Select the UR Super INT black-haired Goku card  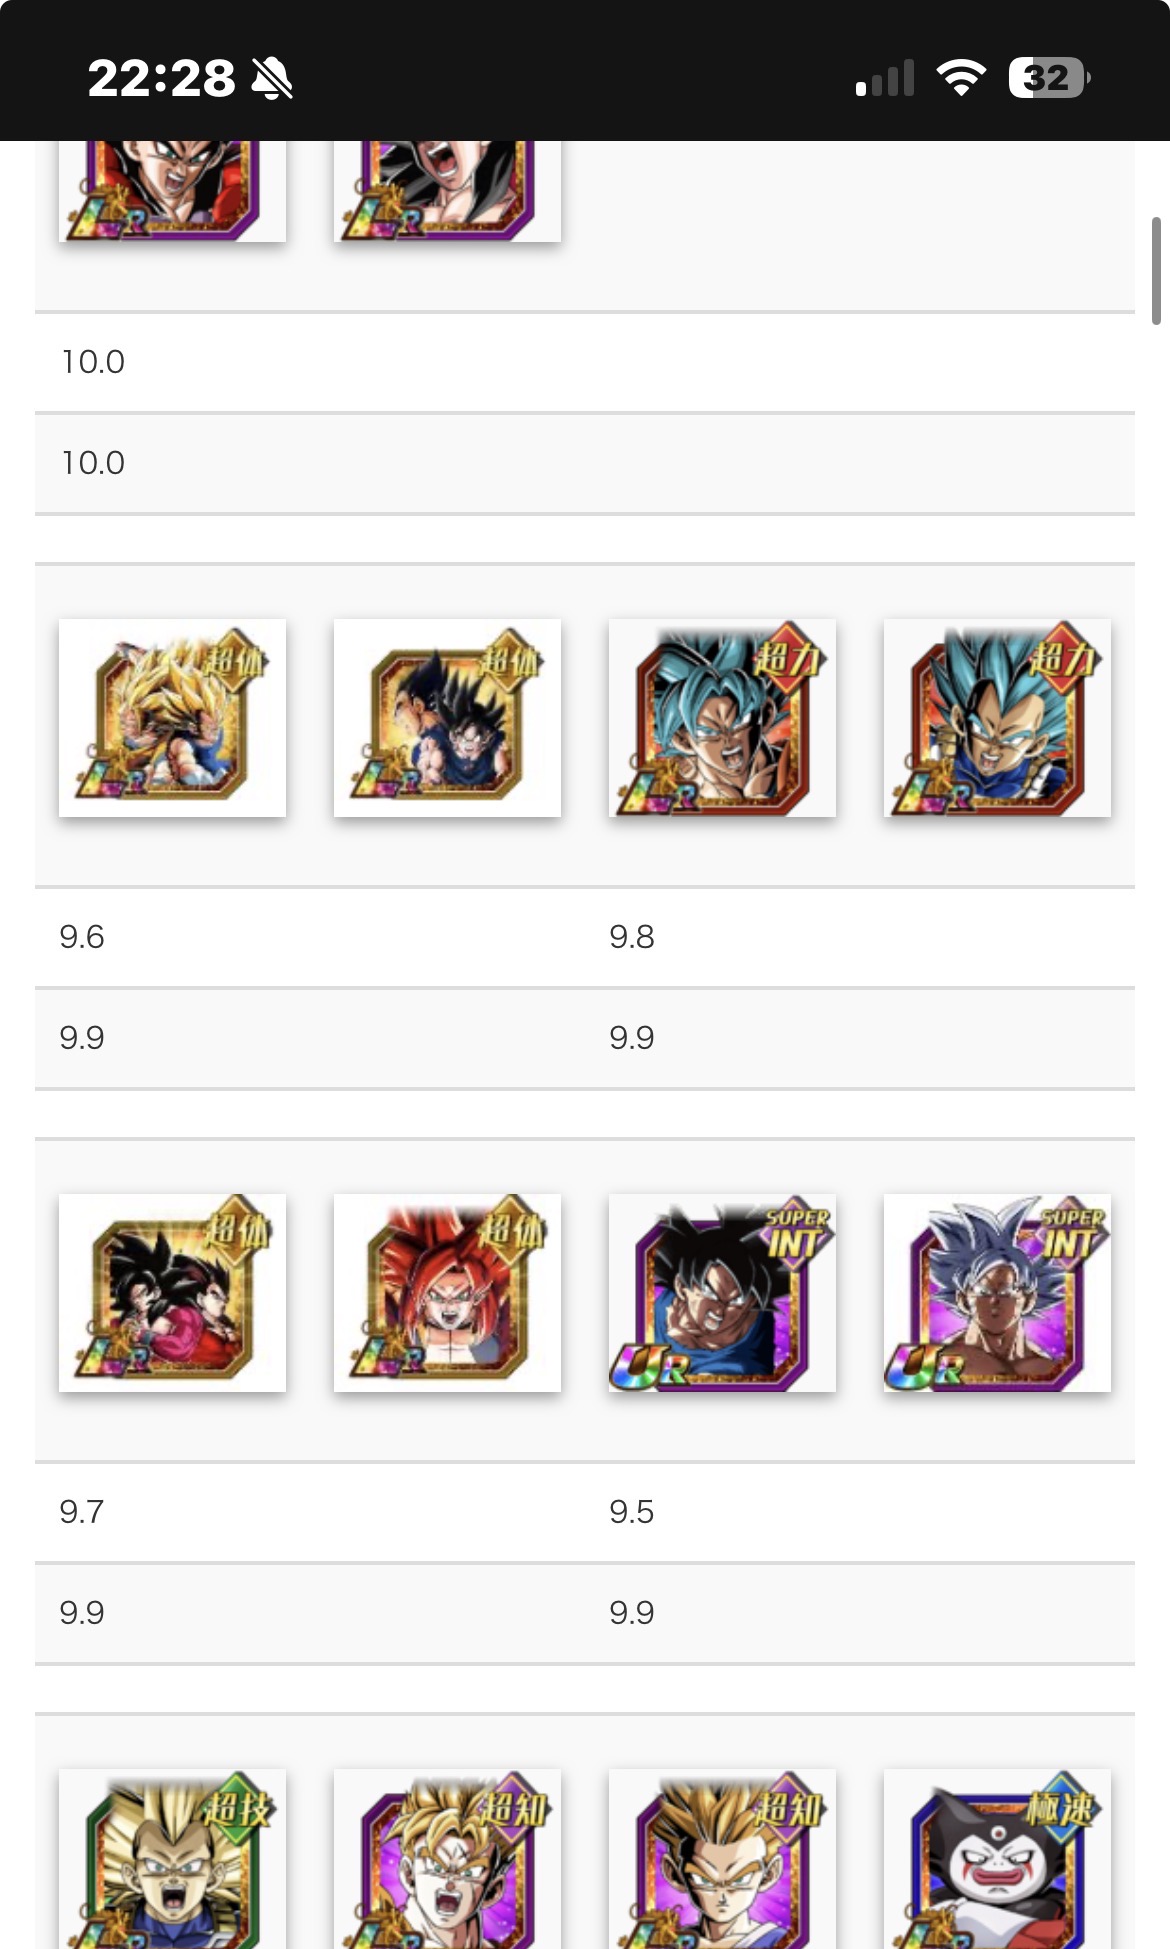click(722, 1293)
